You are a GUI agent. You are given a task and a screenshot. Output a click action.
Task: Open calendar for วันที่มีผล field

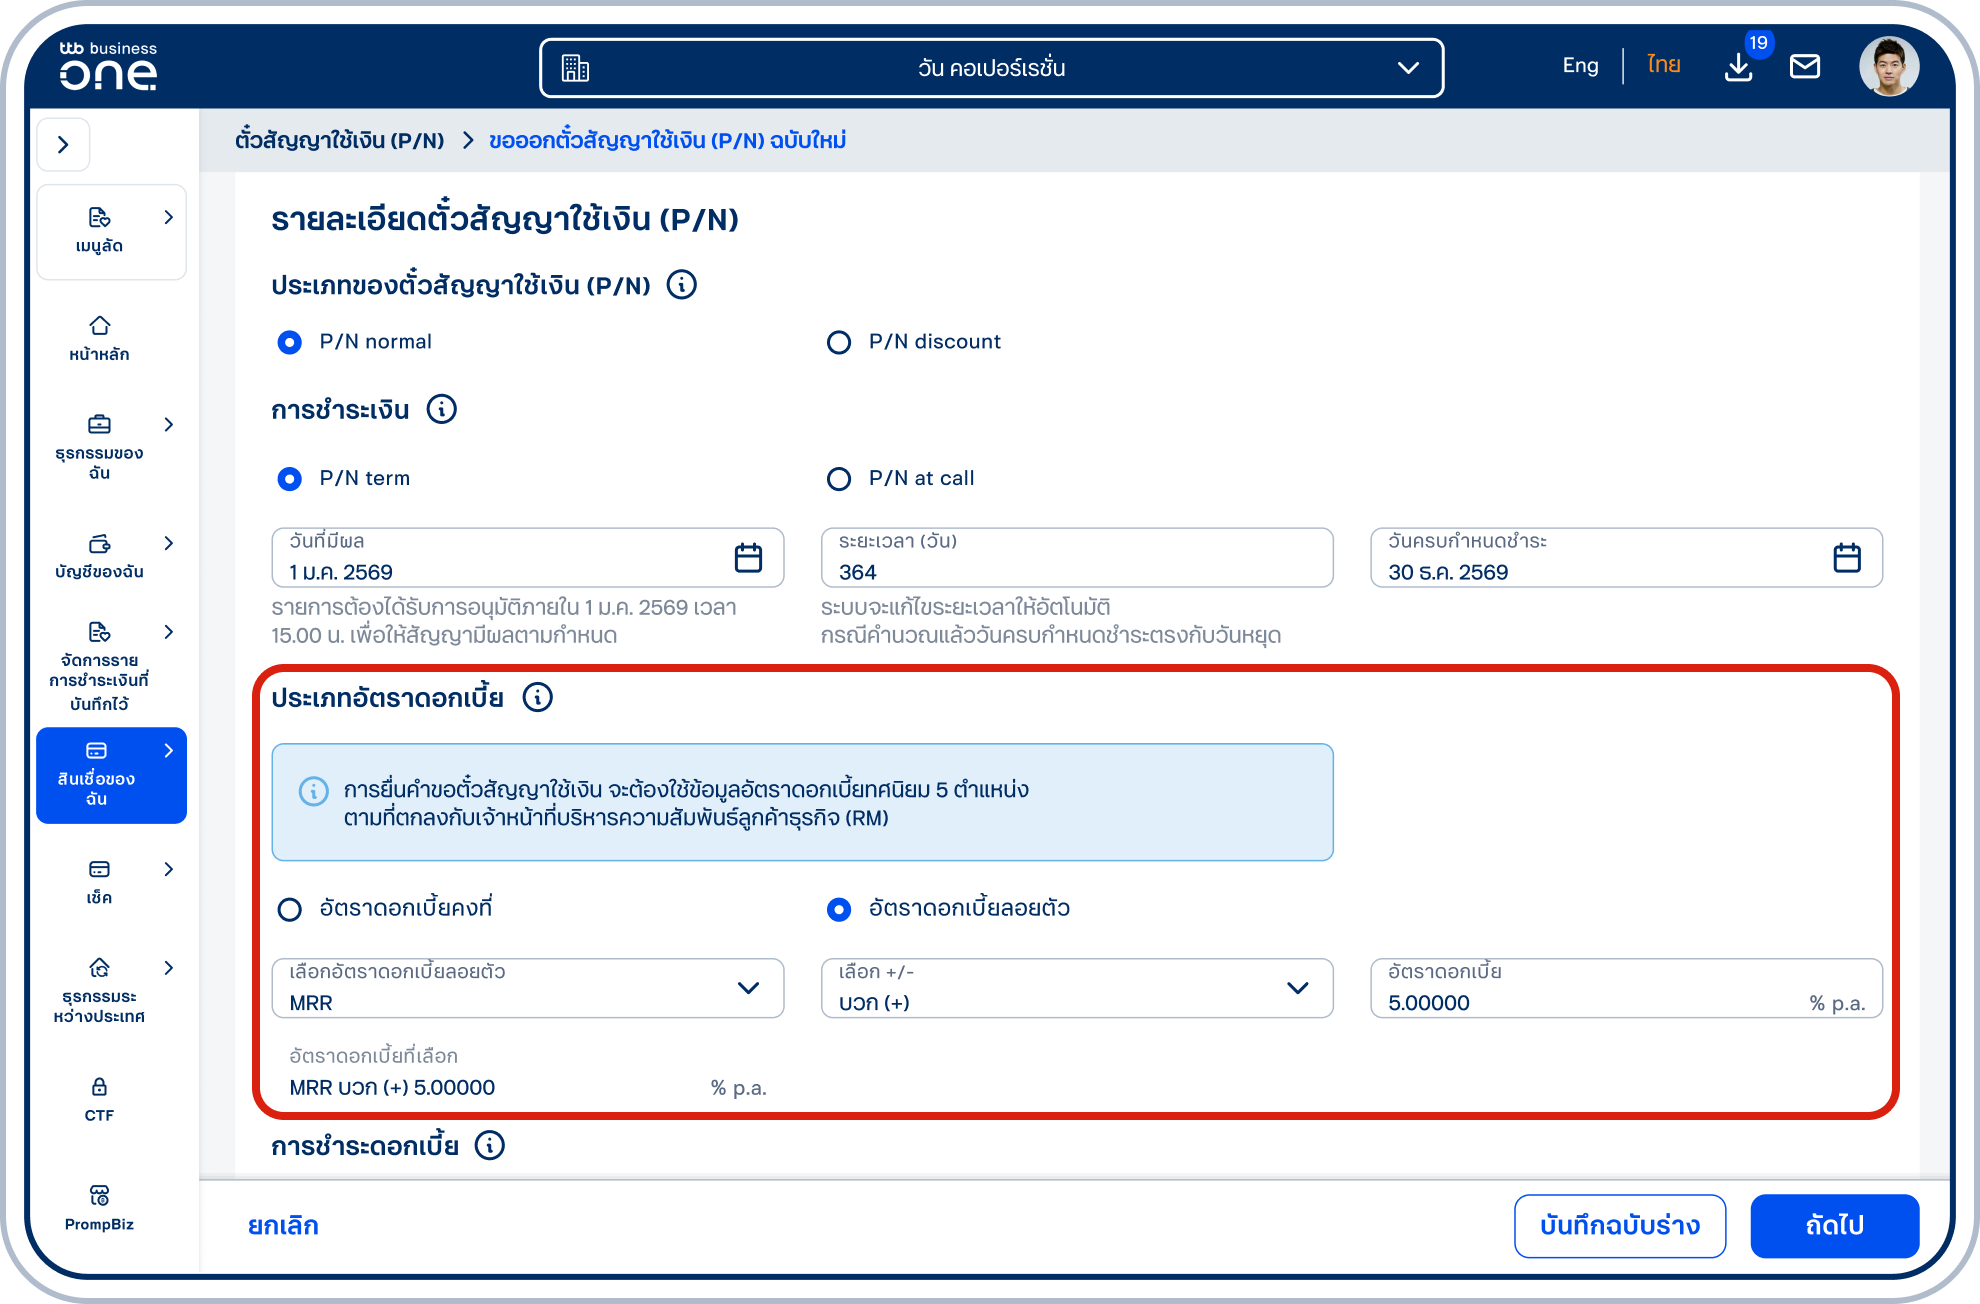748,558
